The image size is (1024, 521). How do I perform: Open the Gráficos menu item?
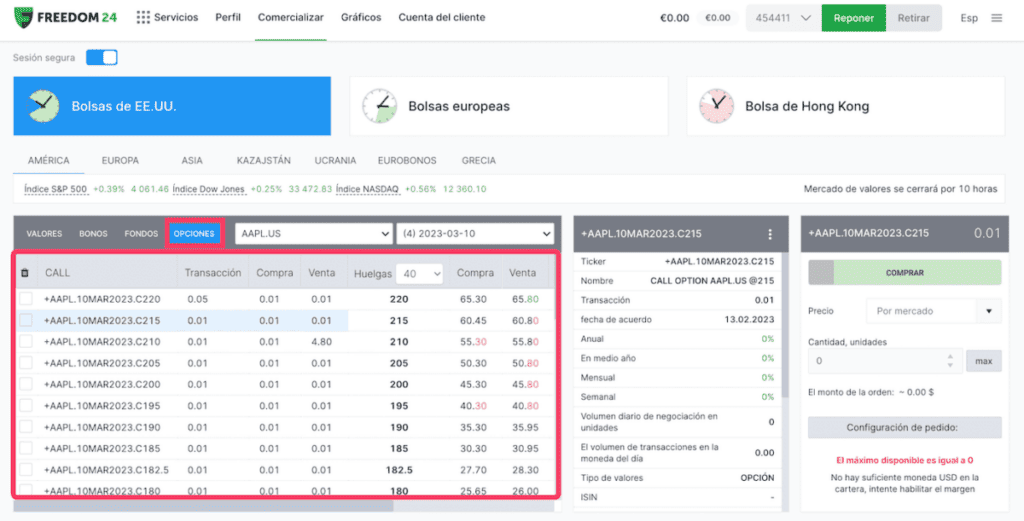pyautogui.click(x=361, y=18)
